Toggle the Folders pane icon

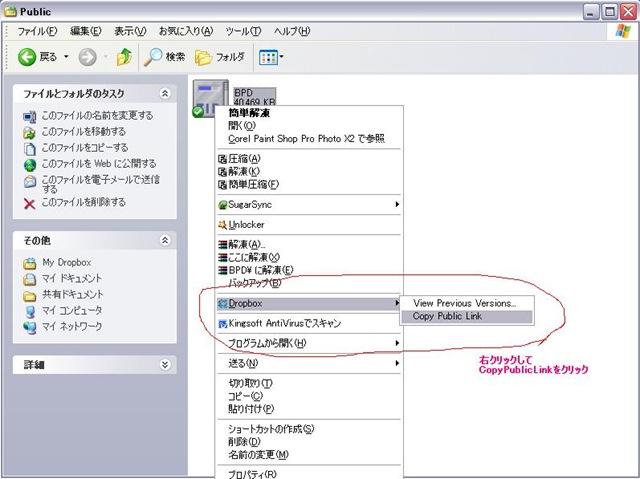click(x=203, y=57)
